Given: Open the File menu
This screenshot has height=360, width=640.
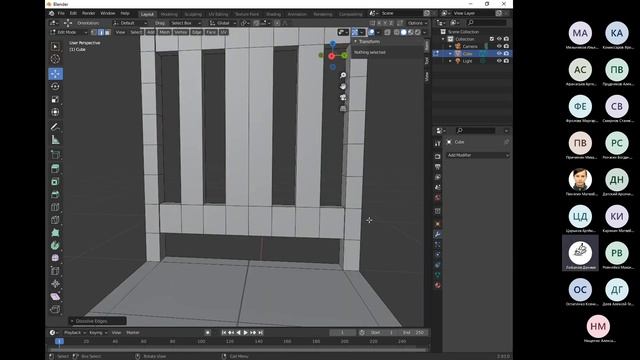Looking at the screenshot, I should pos(61,13).
